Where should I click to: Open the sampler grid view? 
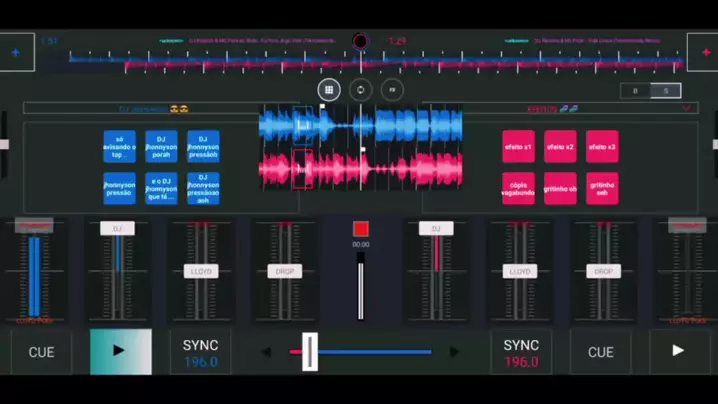(329, 90)
